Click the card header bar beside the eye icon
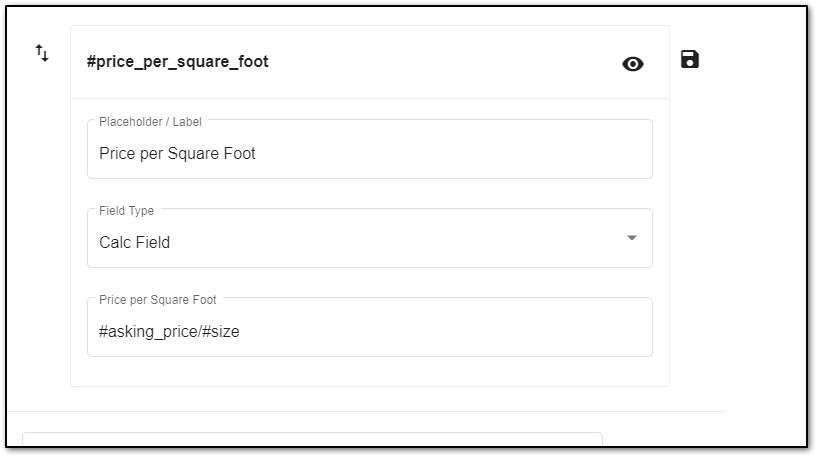Viewport: 817px width, 457px height. click(443, 62)
